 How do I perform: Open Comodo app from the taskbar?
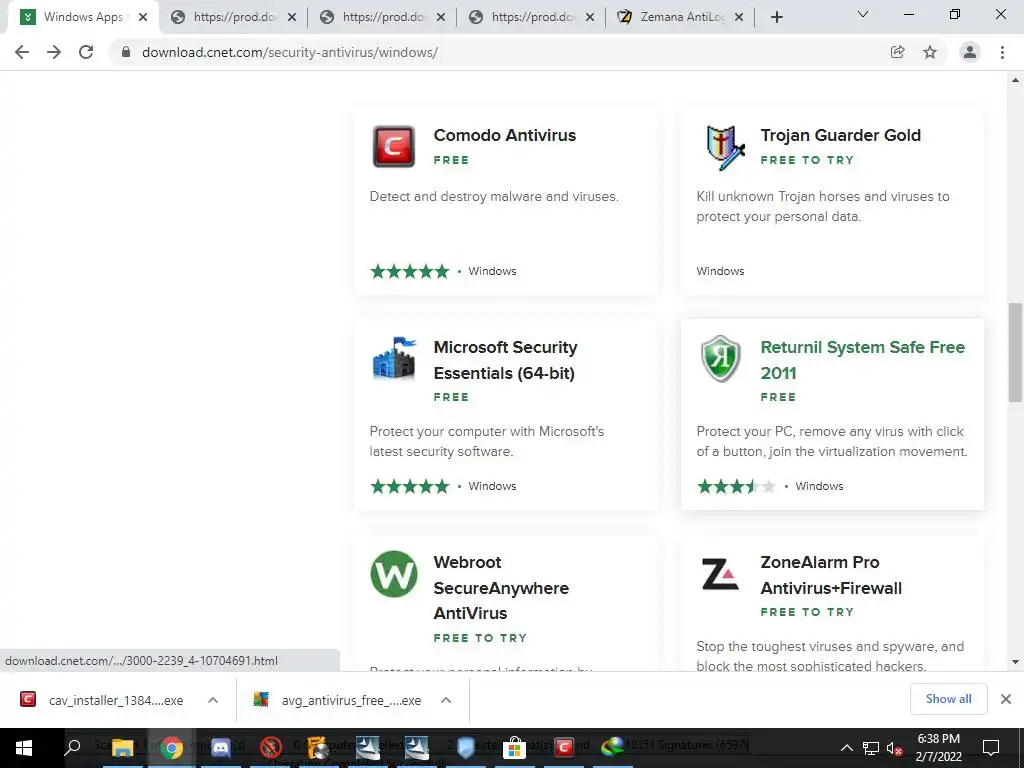(x=564, y=748)
